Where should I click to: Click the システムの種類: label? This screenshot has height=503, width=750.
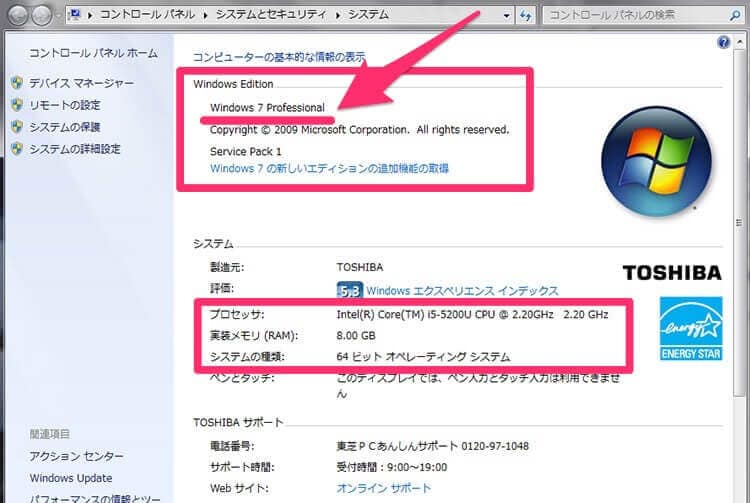(x=247, y=357)
